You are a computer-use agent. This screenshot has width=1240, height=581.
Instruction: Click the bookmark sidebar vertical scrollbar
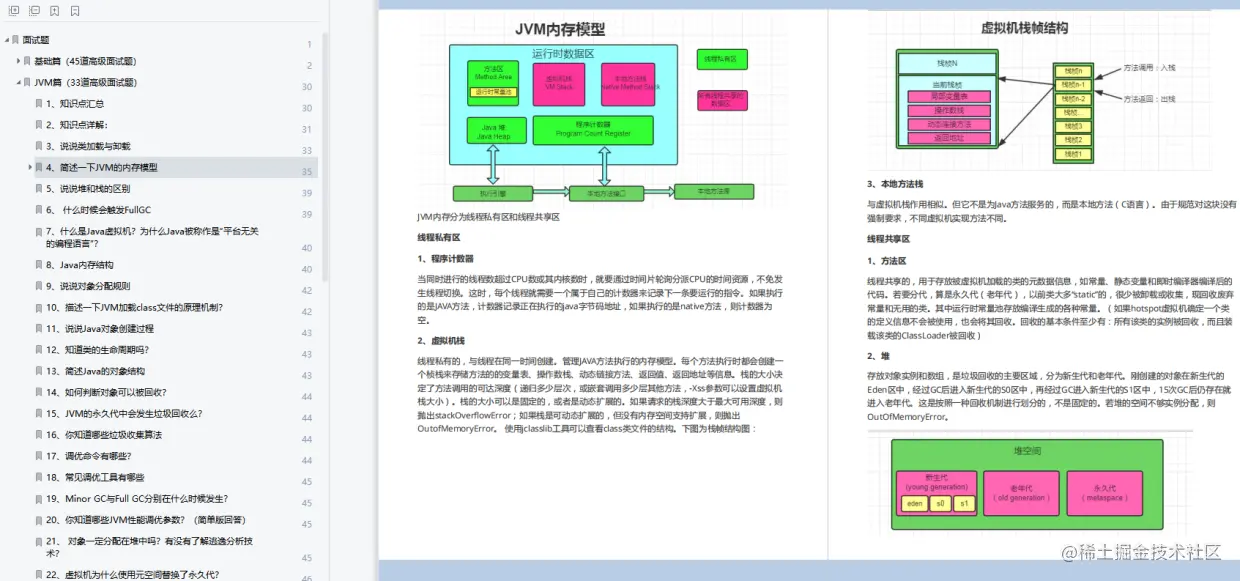click(325, 155)
